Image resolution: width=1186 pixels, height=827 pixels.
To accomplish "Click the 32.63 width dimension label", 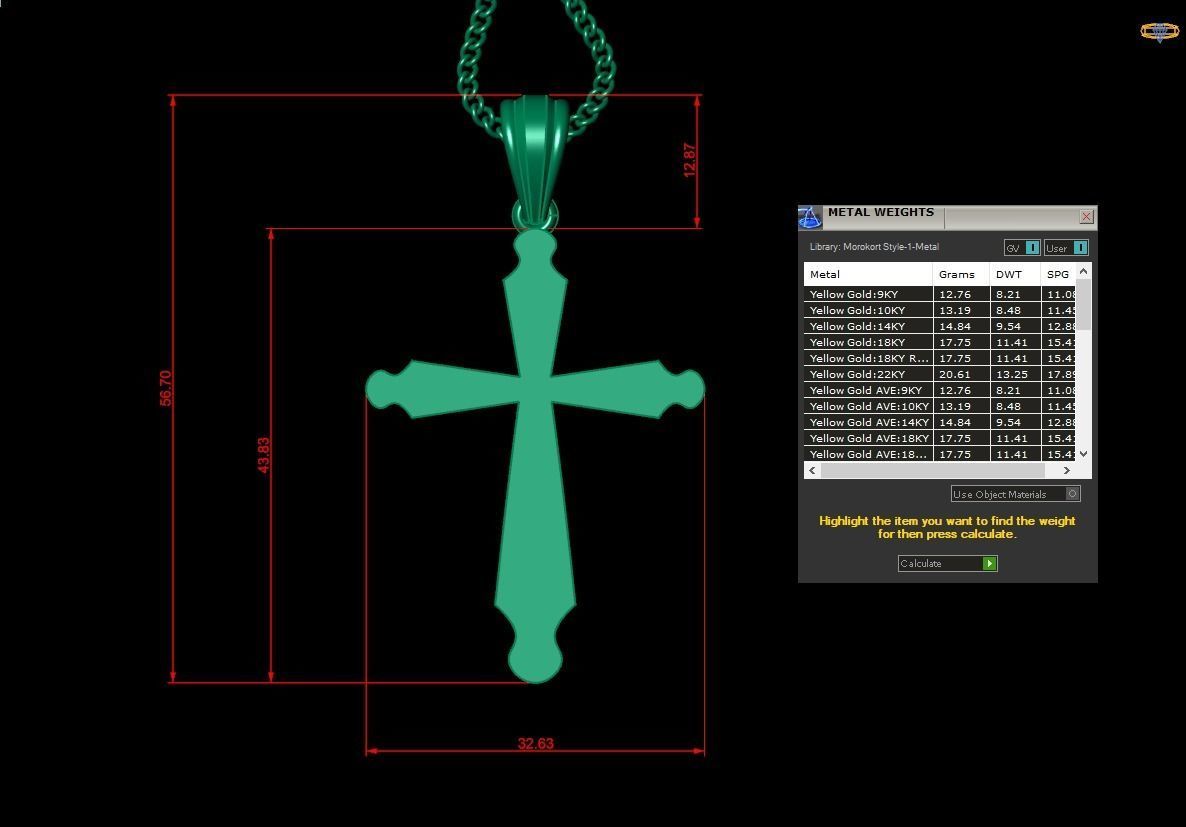I will point(536,743).
